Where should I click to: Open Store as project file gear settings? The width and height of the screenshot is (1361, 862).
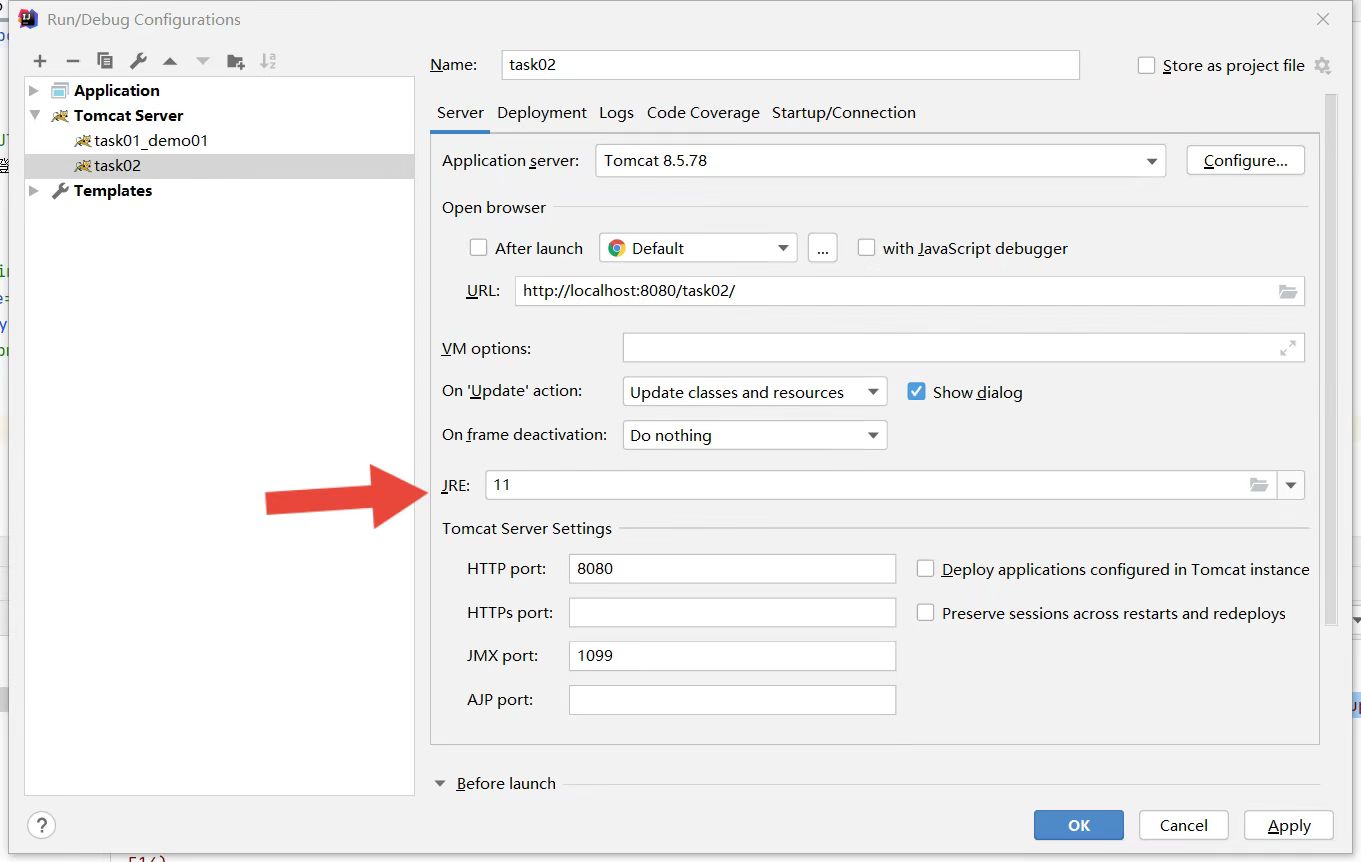tap(1322, 65)
